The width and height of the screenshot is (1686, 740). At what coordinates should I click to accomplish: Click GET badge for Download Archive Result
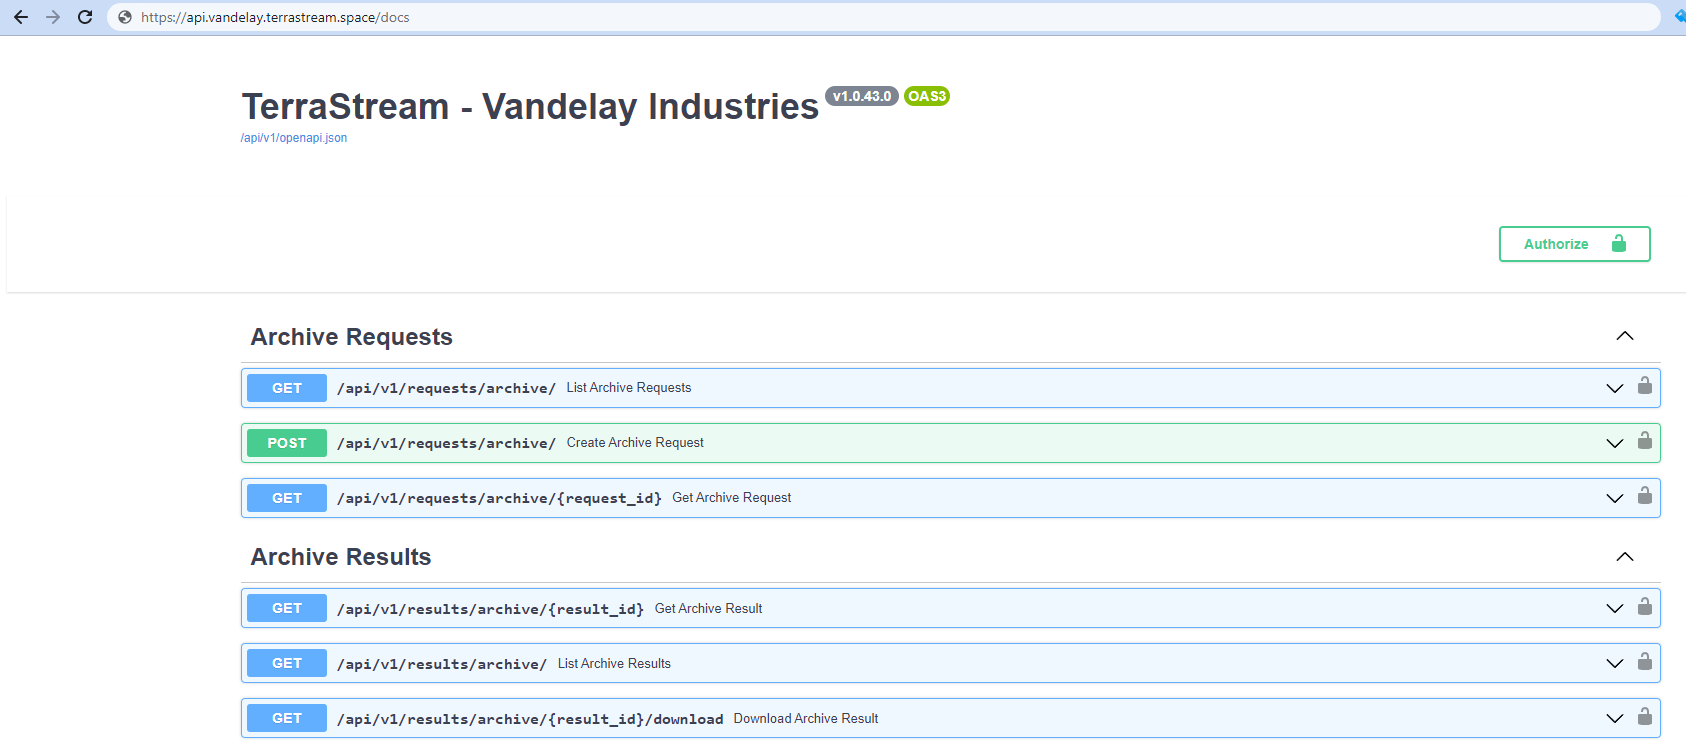pyautogui.click(x=287, y=718)
